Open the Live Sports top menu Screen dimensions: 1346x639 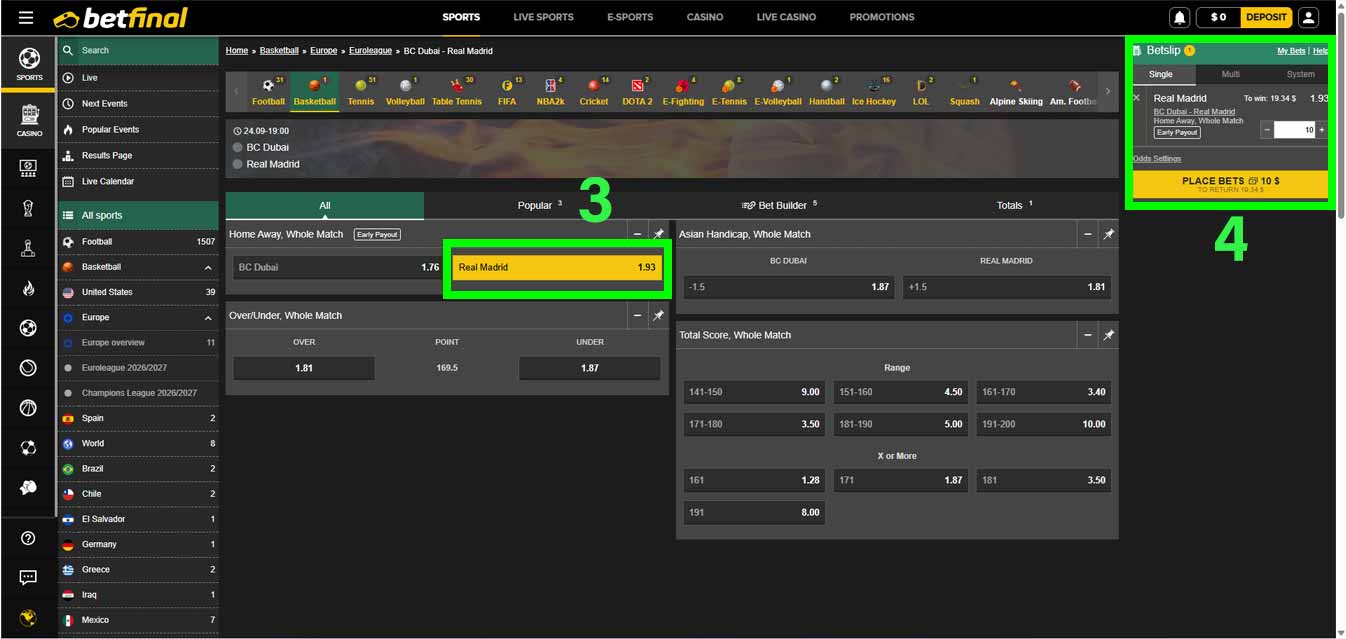coord(543,17)
